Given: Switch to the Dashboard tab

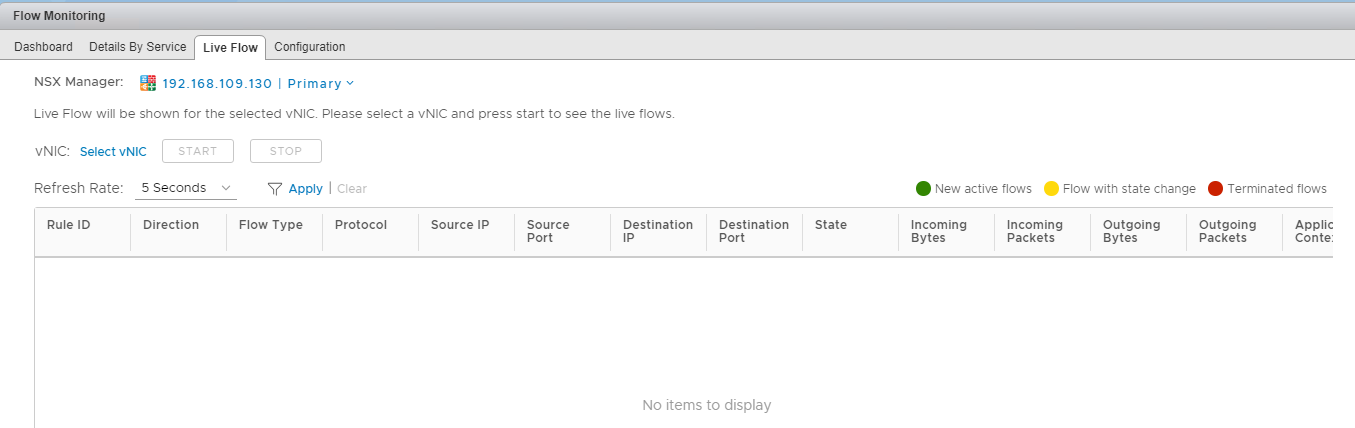Looking at the screenshot, I should 43,47.
